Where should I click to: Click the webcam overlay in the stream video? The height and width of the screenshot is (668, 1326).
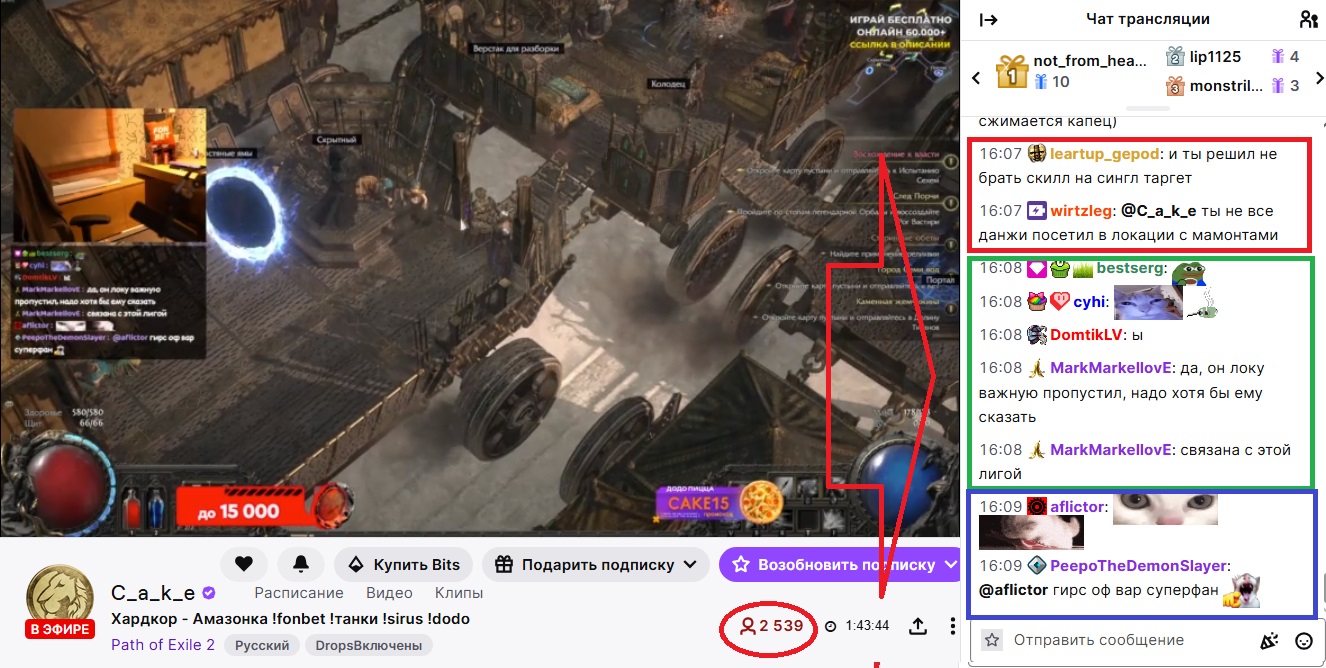(110, 174)
